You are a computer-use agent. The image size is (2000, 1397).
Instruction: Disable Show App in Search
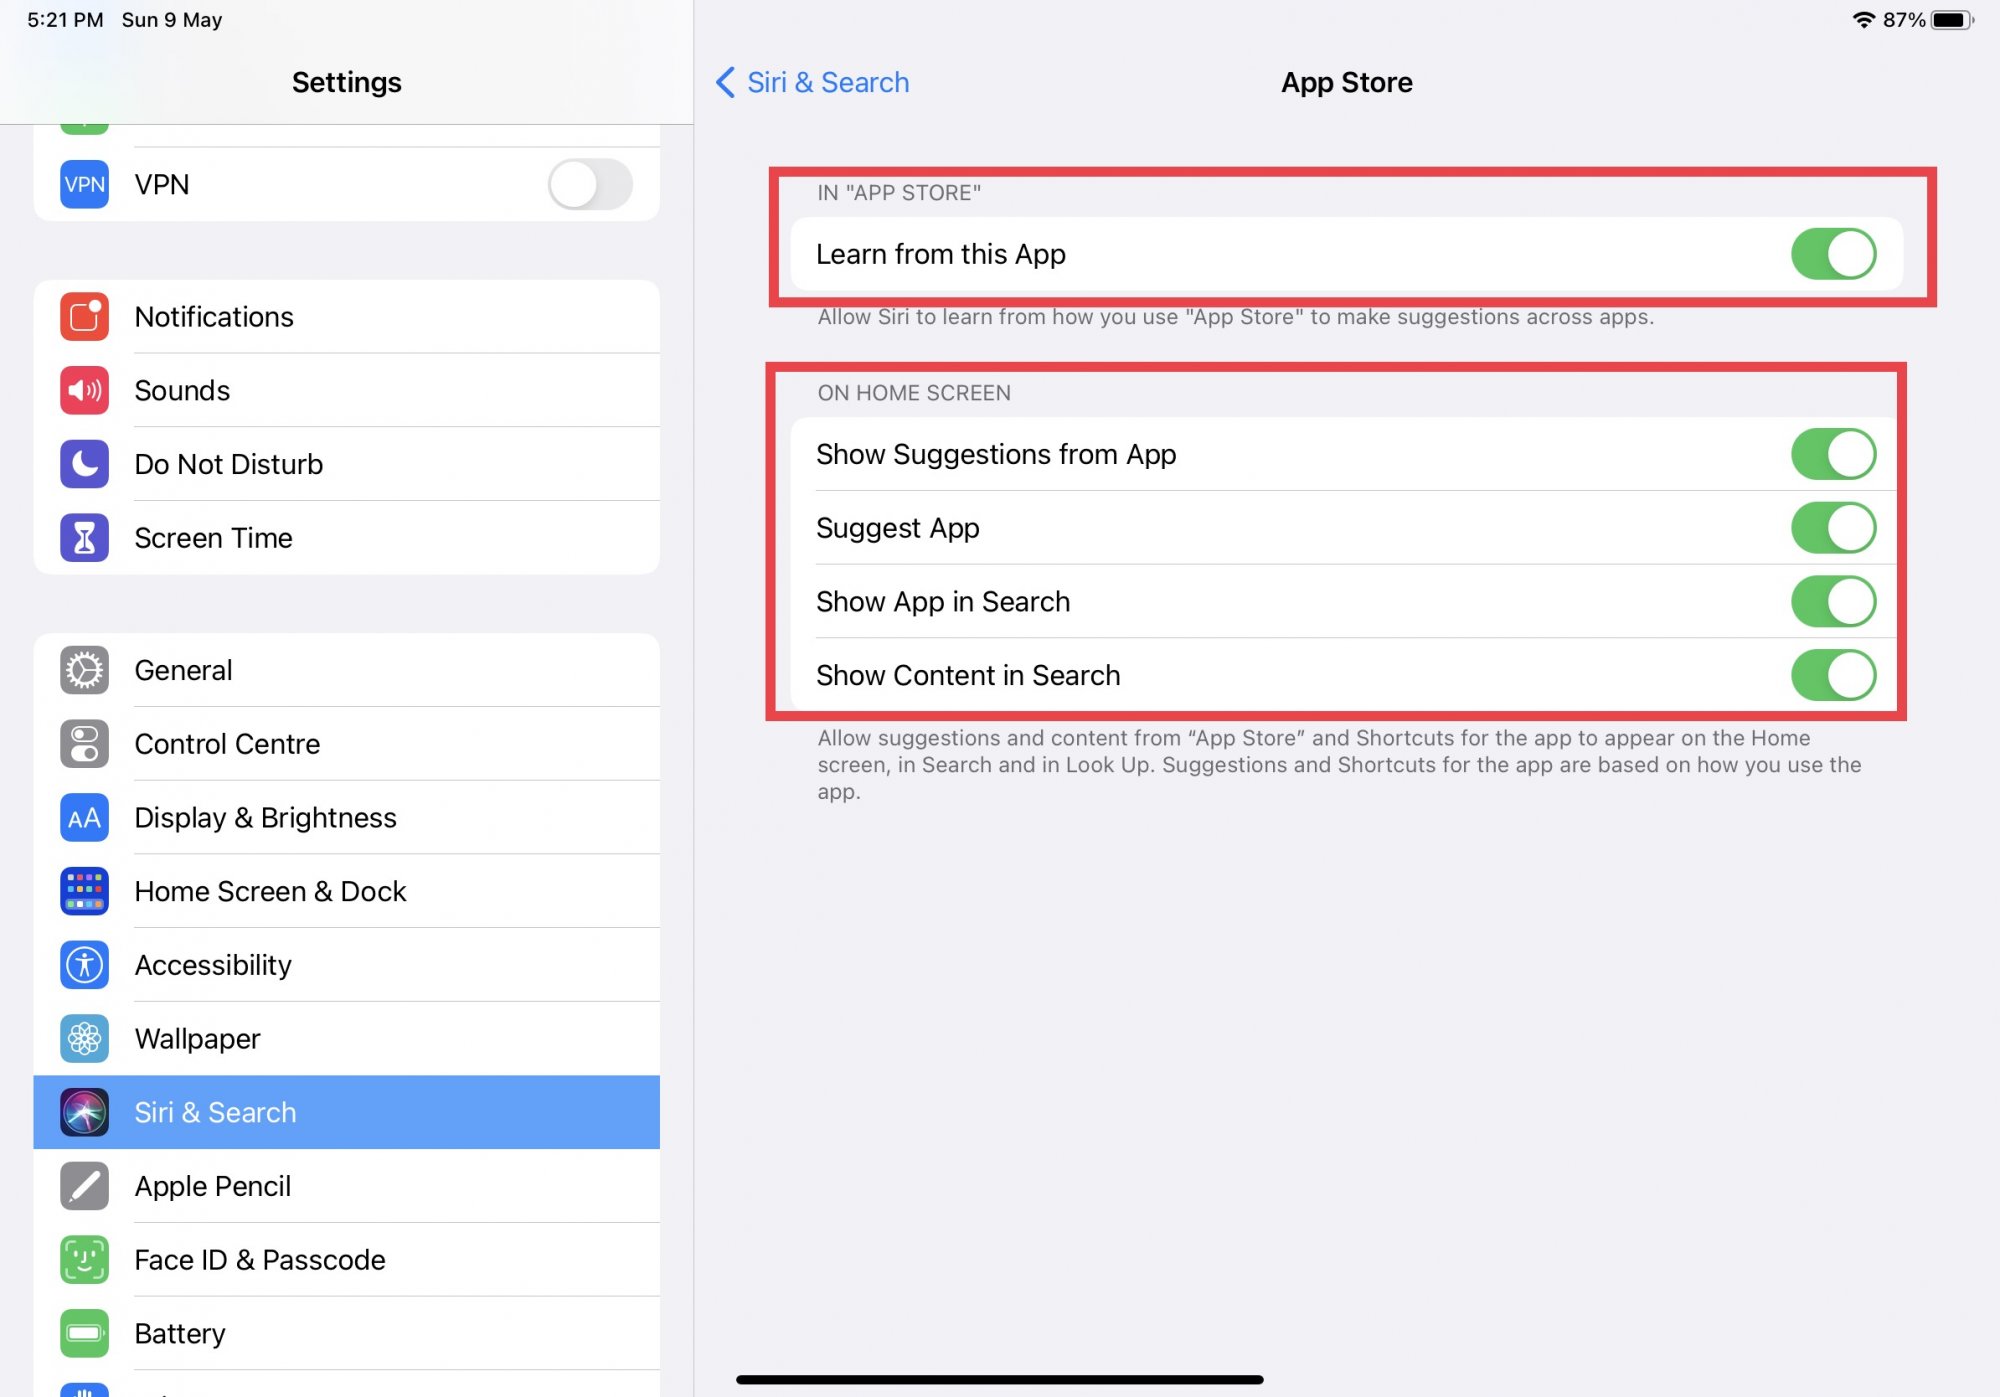[x=1832, y=602]
